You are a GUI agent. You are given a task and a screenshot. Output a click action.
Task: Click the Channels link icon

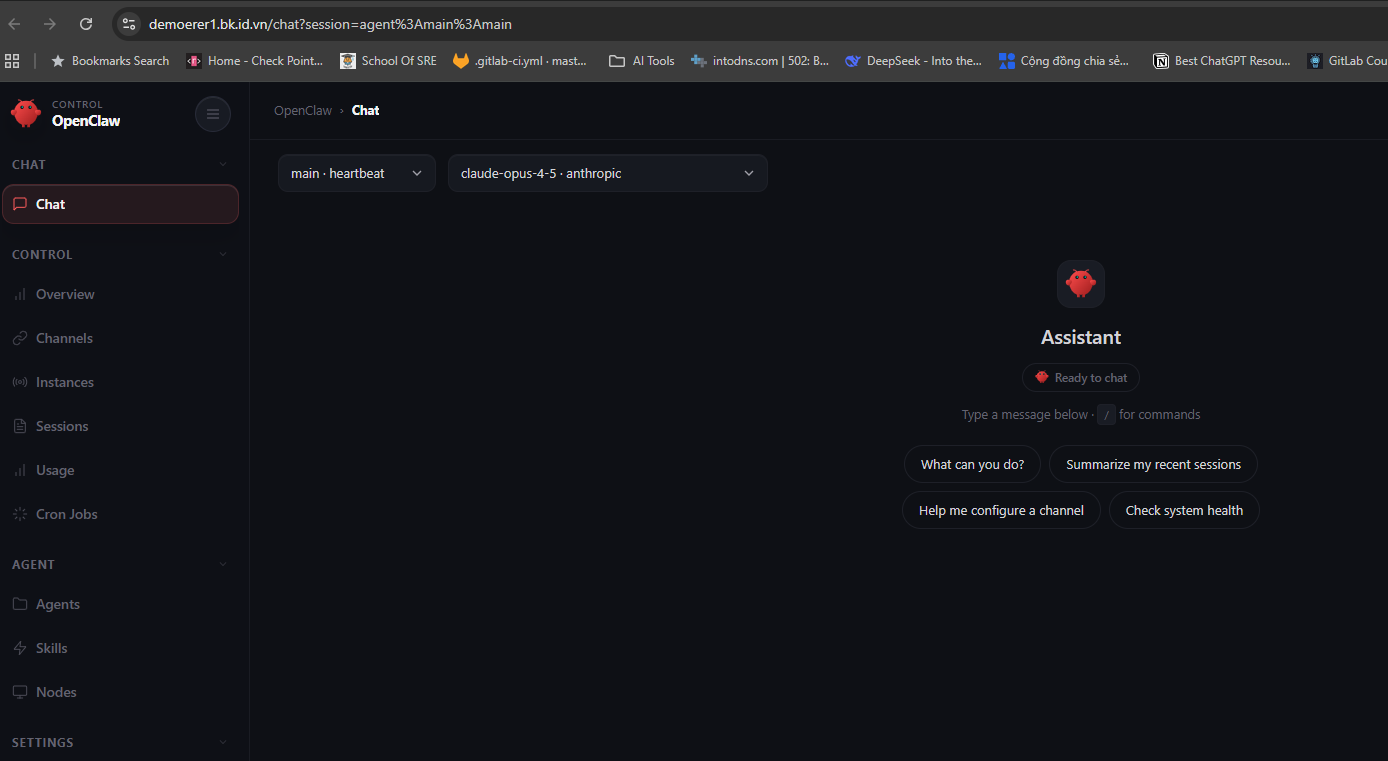20,338
